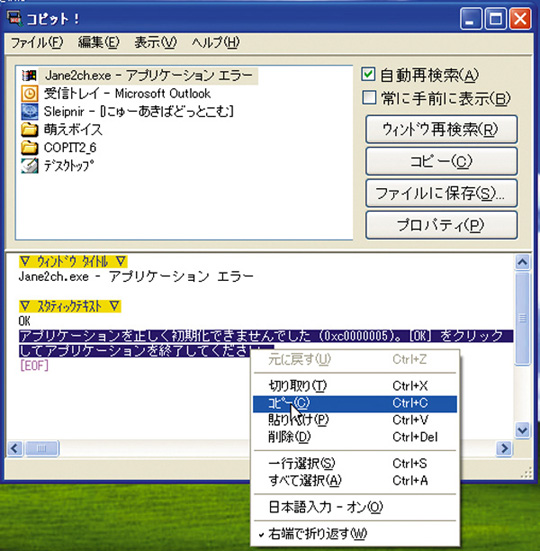
Task: Enable the 常に手前に表示(B) checkbox
Action: [x=369, y=98]
